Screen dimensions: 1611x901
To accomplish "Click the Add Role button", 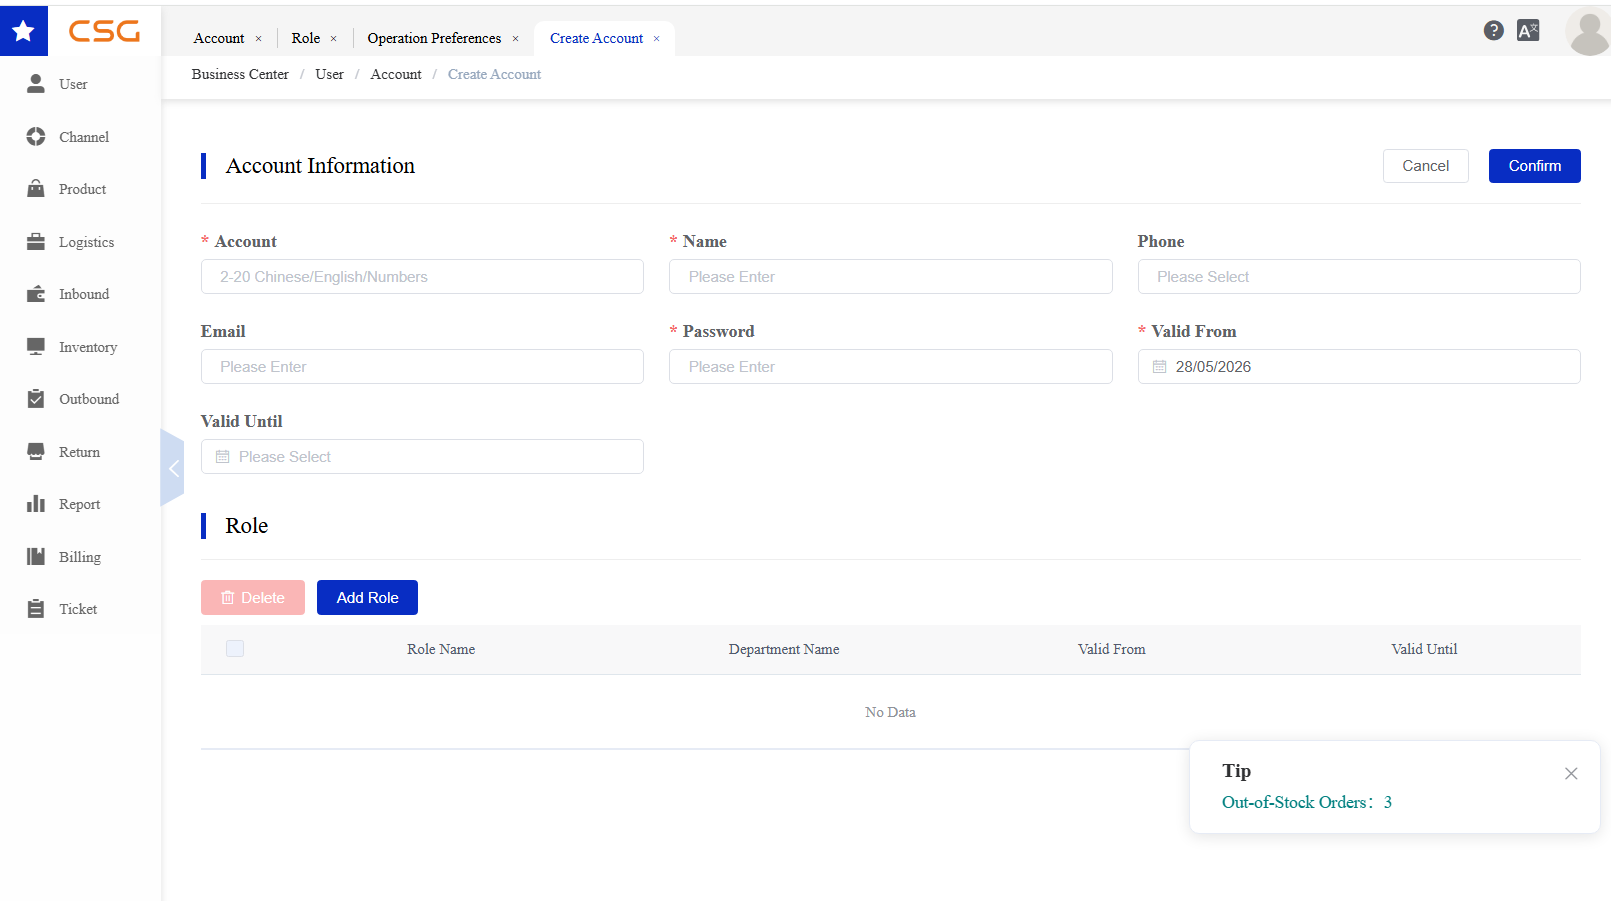I will coord(367,598).
